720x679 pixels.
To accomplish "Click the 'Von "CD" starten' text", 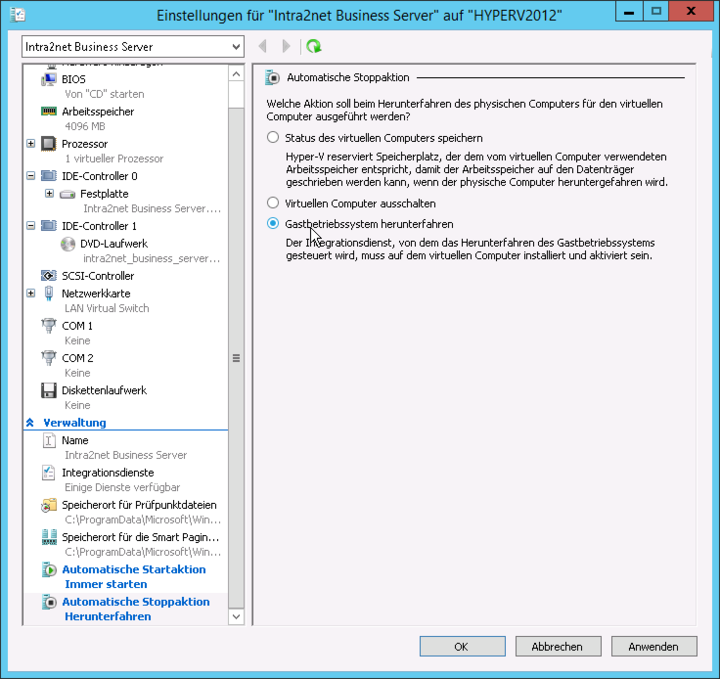I will (x=104, y=94).
